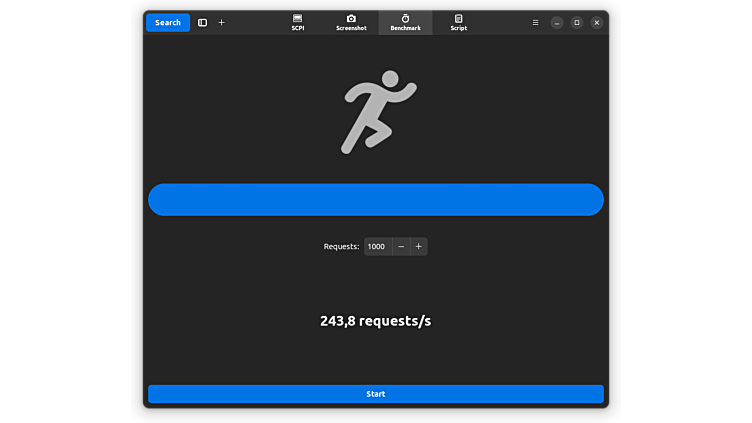
Task: Click the Requests: label
Action: [x=341, y=246]
